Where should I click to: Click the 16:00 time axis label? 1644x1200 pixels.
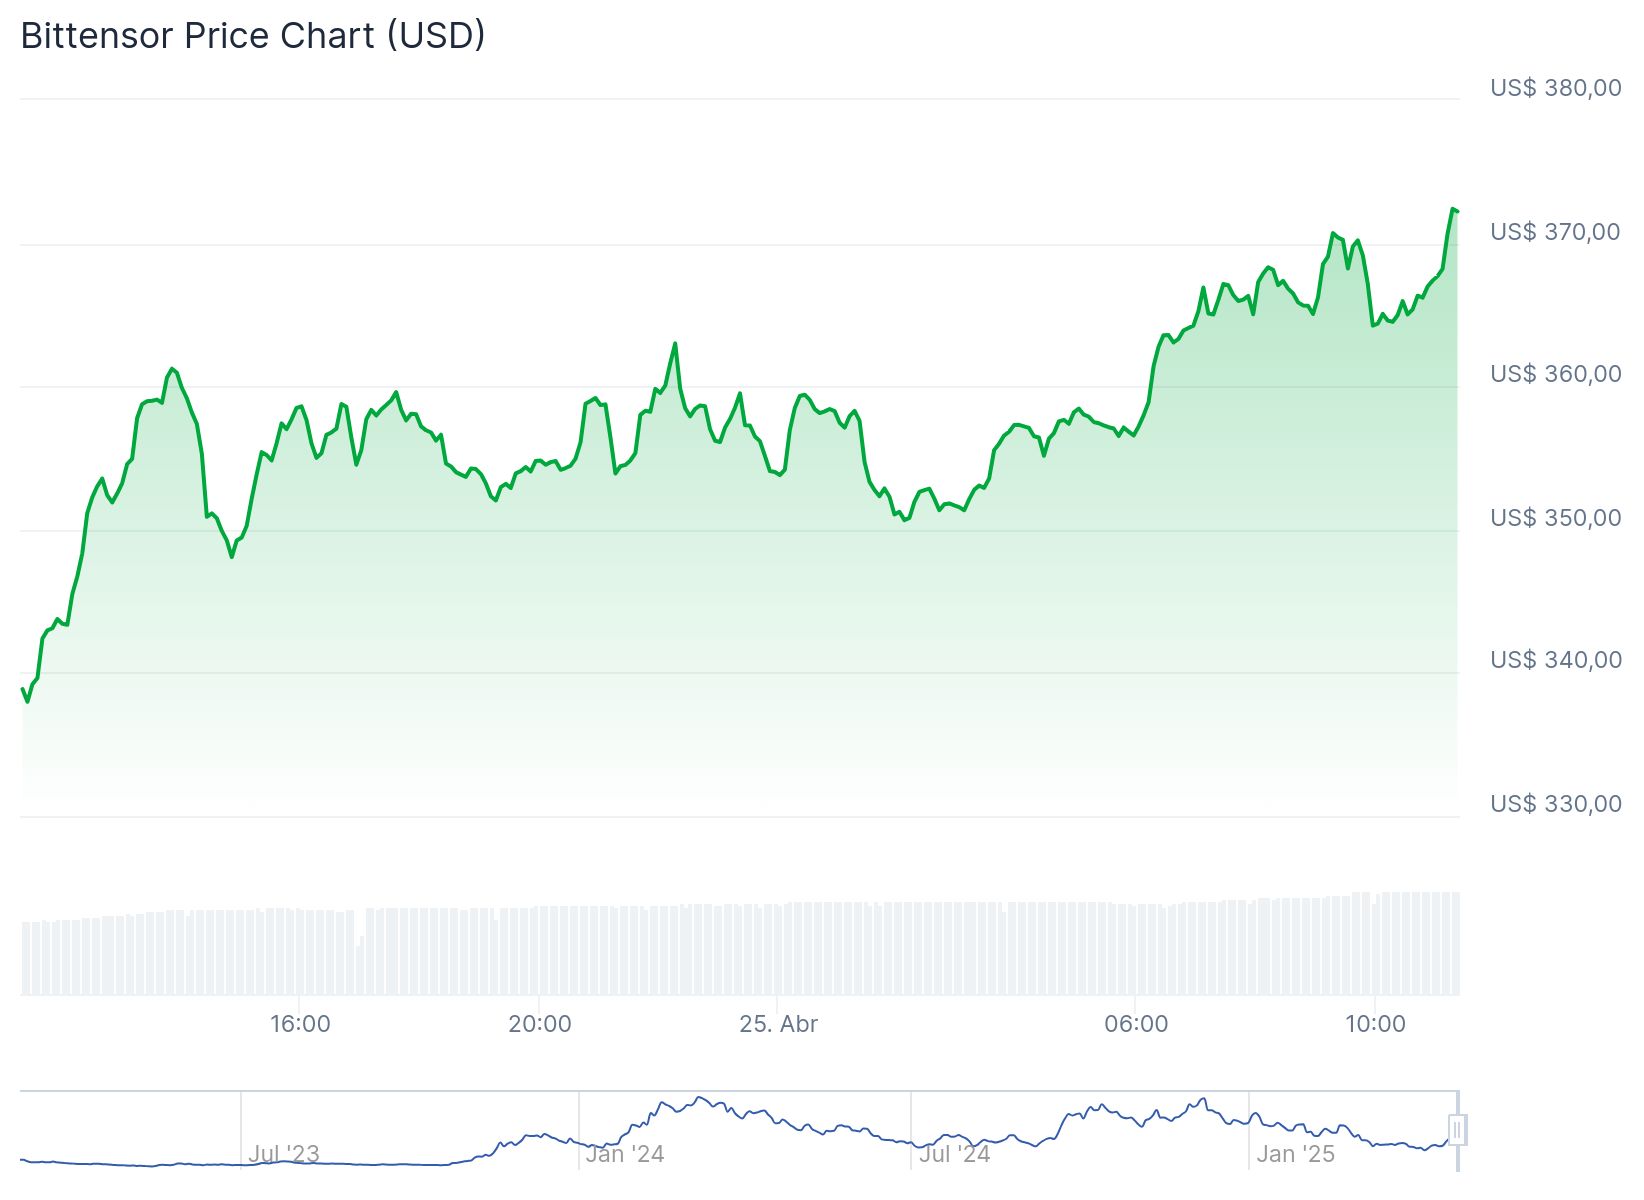[300, 1024]
